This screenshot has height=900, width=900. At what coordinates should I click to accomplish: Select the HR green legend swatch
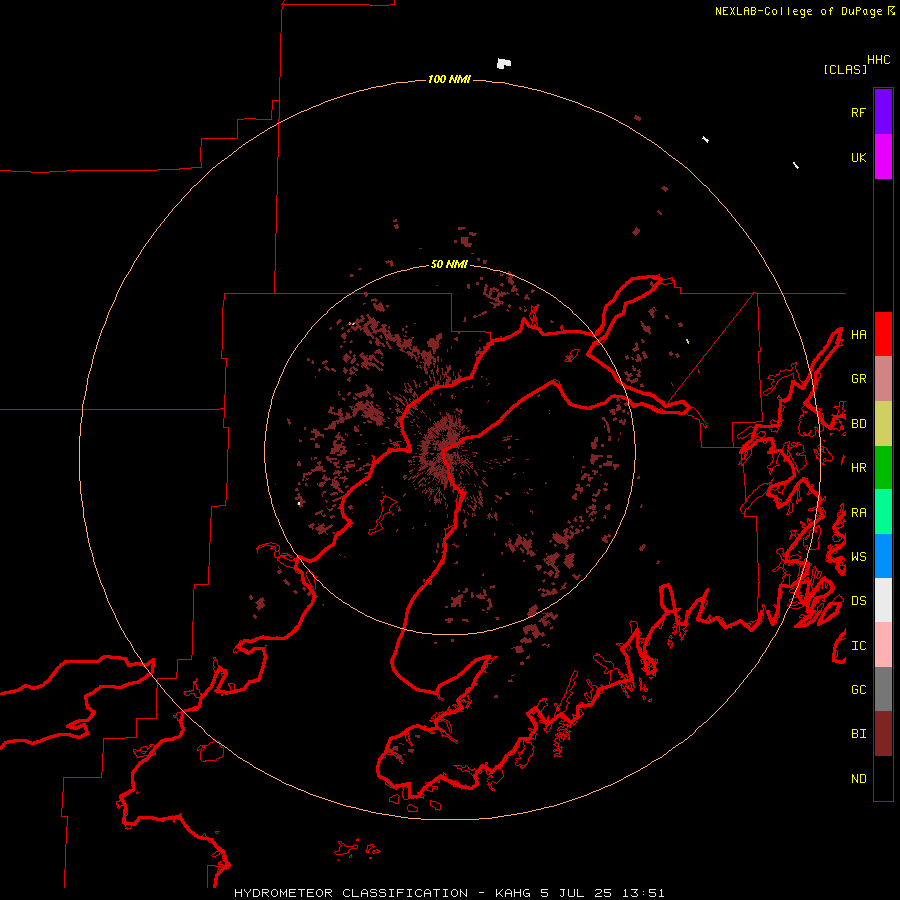[883, 468]
